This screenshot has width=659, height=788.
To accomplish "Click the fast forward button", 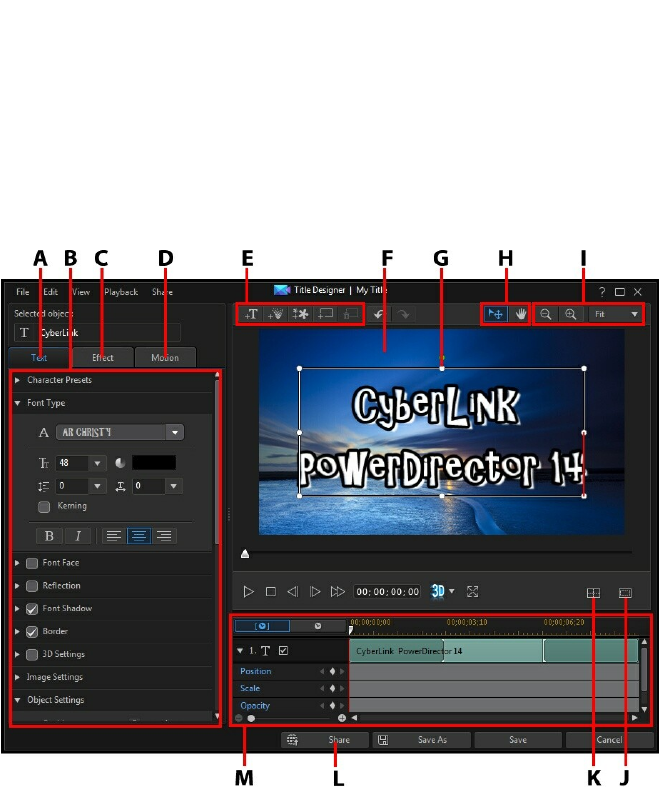I will coord(337,592).
